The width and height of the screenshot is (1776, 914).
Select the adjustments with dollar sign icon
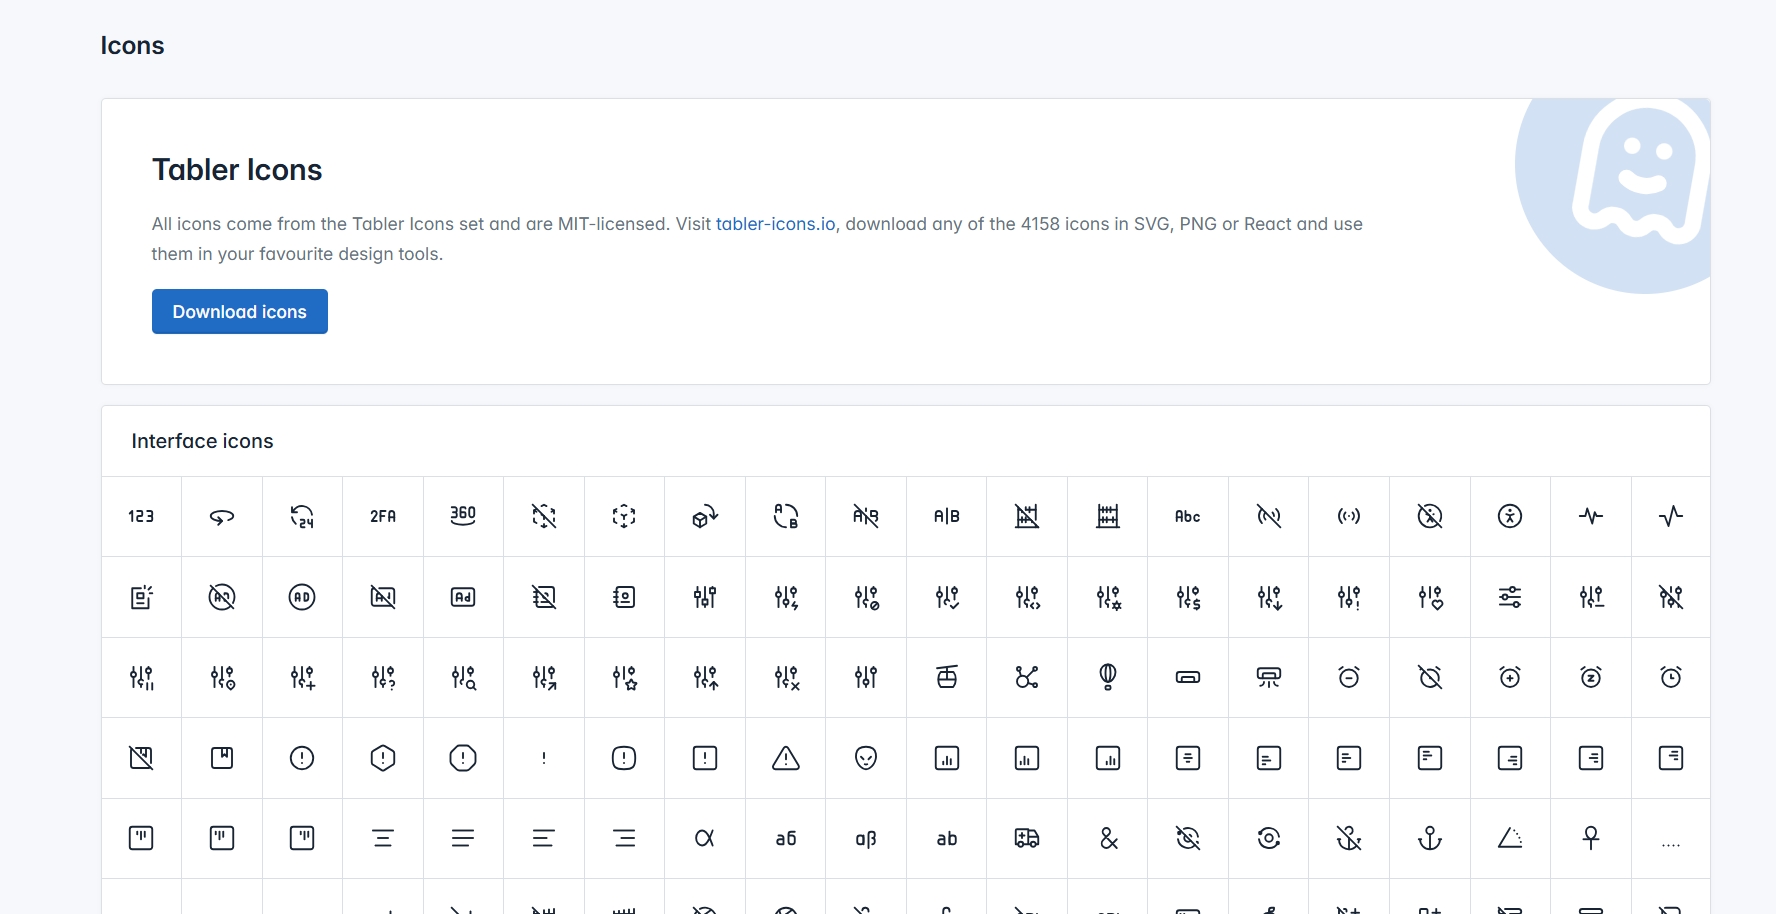(1188, 597)
